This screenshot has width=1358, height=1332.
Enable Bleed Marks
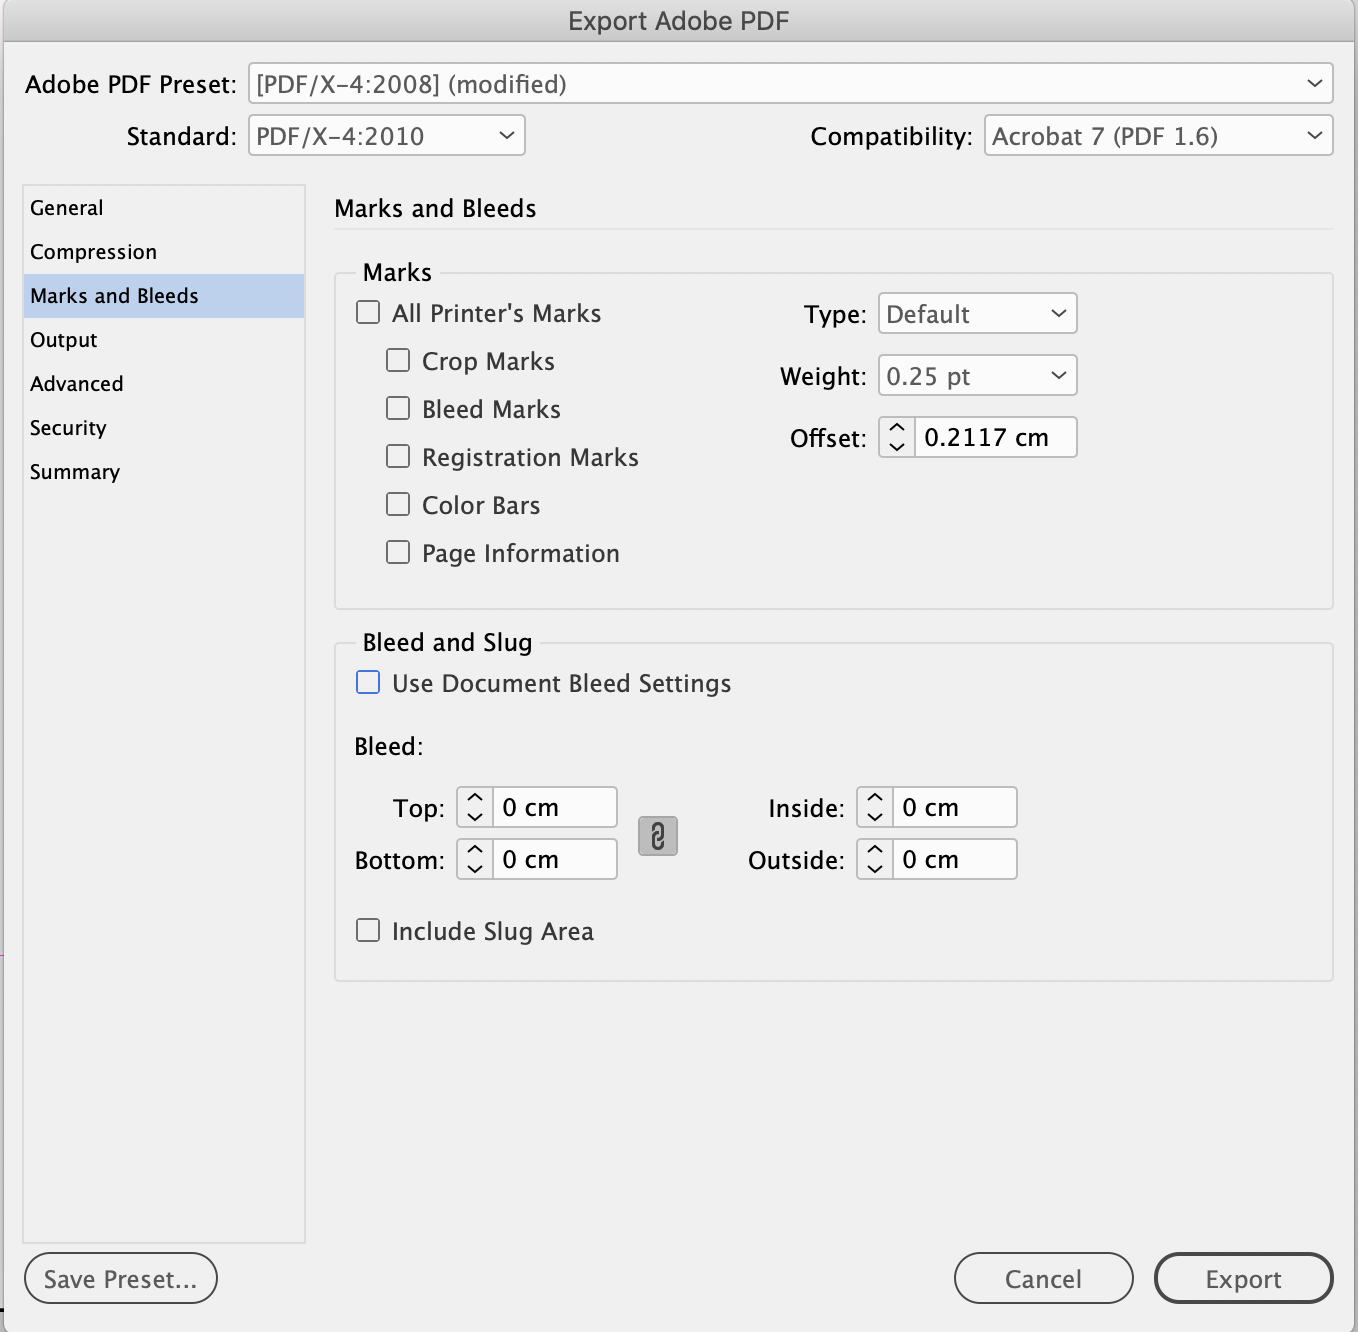pos(398,407)
